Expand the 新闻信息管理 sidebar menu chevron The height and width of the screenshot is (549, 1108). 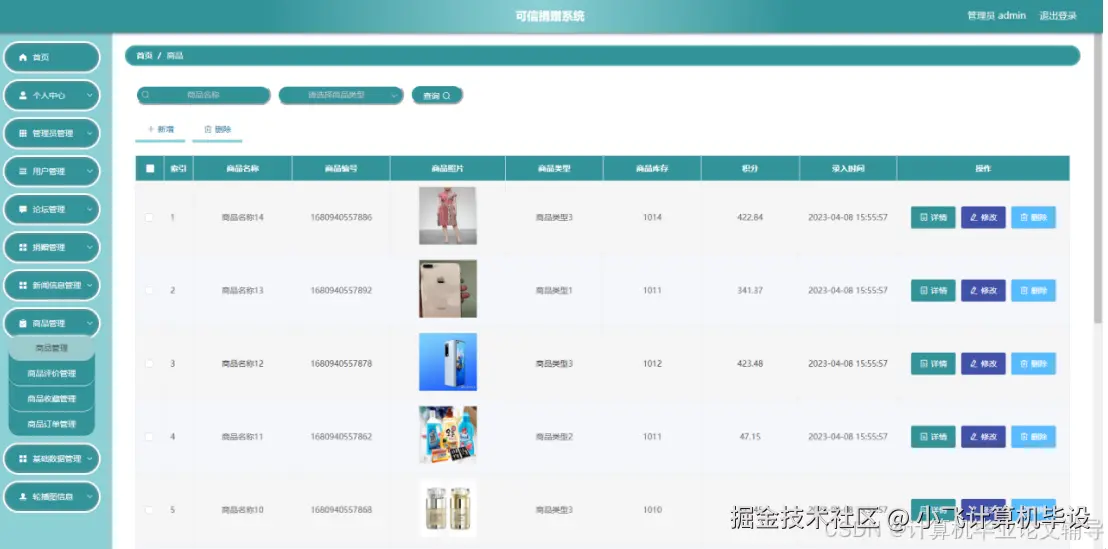[x=90, y=285]
